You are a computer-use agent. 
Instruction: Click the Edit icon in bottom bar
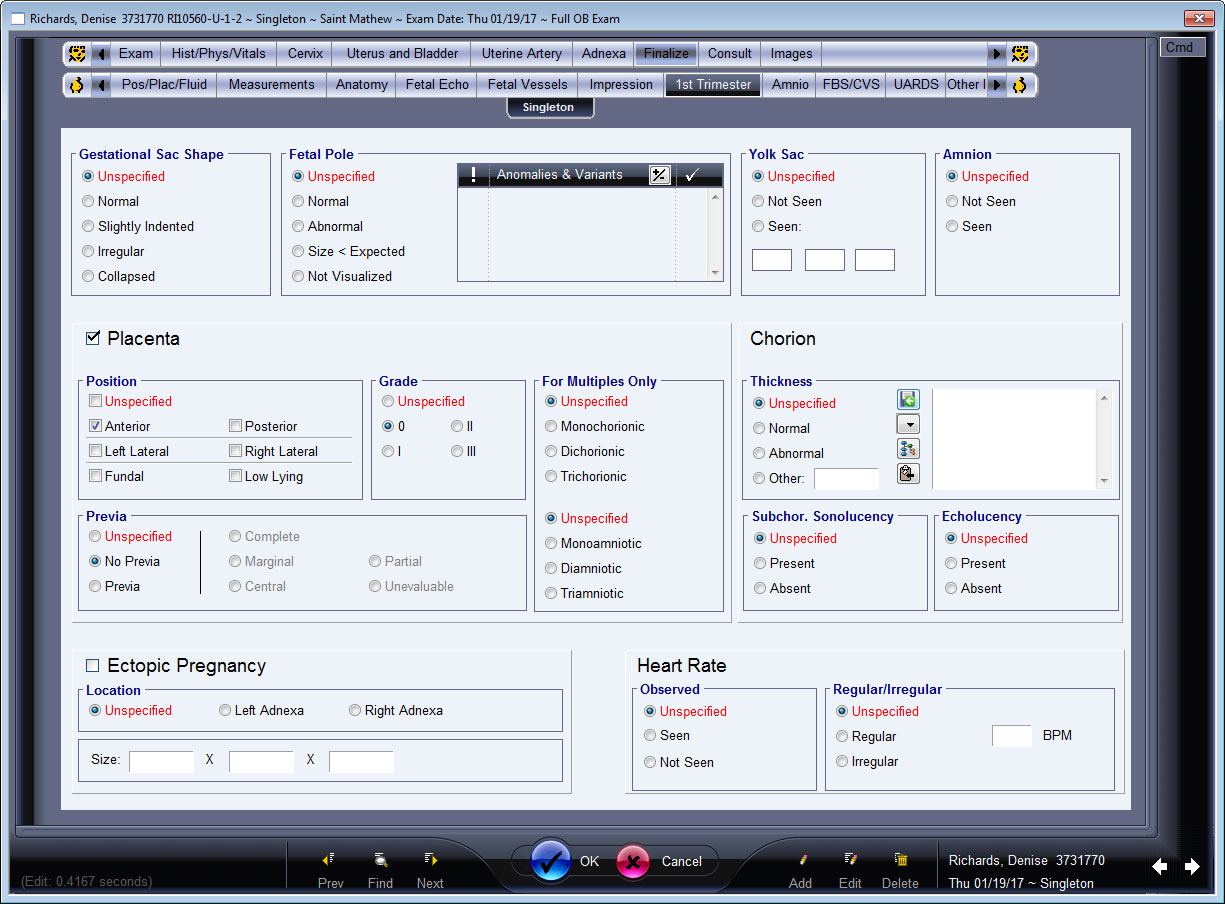pos(851,859)
